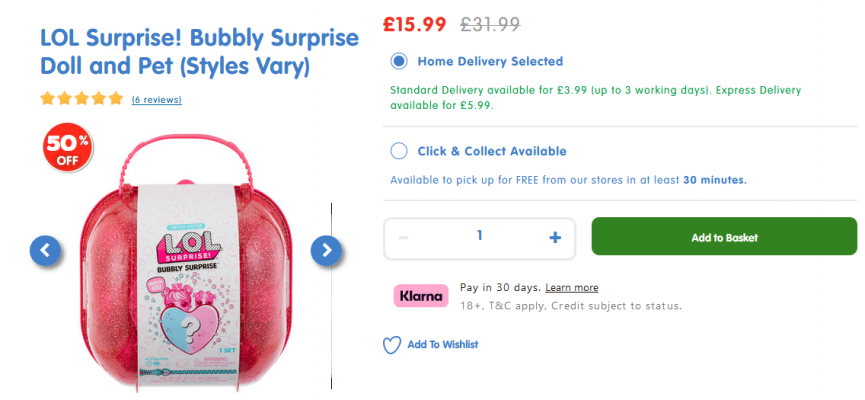Click the heart wishlist icon

(392, 345)
